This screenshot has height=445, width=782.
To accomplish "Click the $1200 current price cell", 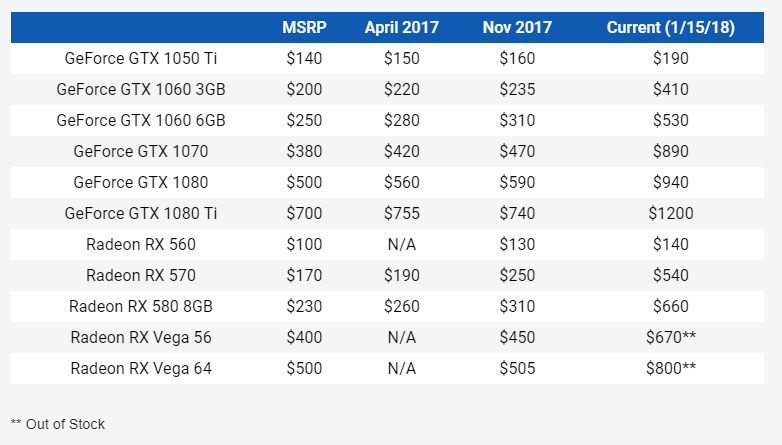I will pyautogui.click(x=670, y=213).
